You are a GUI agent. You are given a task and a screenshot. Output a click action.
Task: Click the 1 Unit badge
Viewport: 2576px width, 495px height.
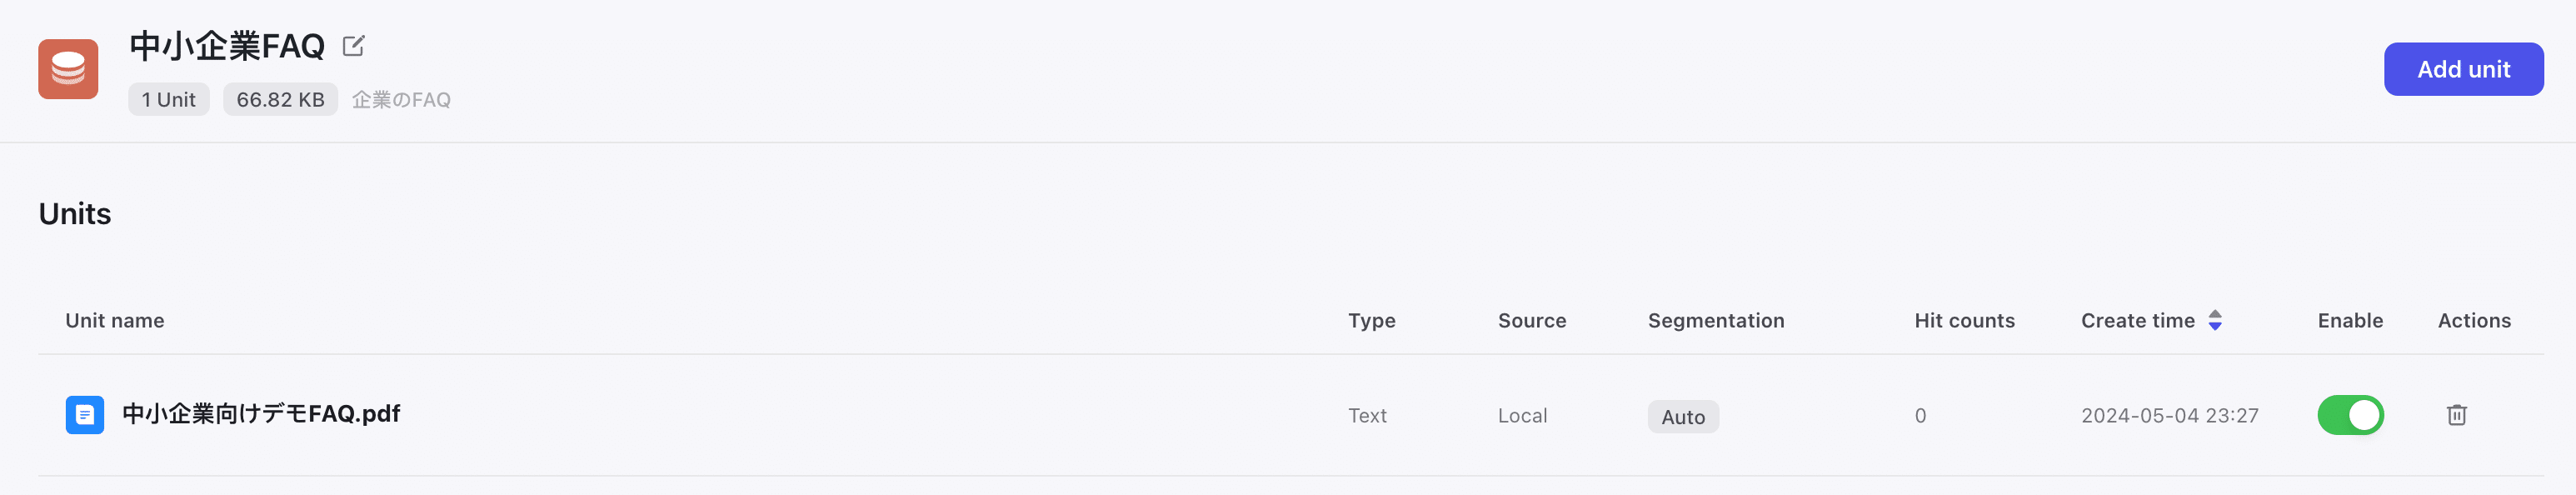click(168, 100)
